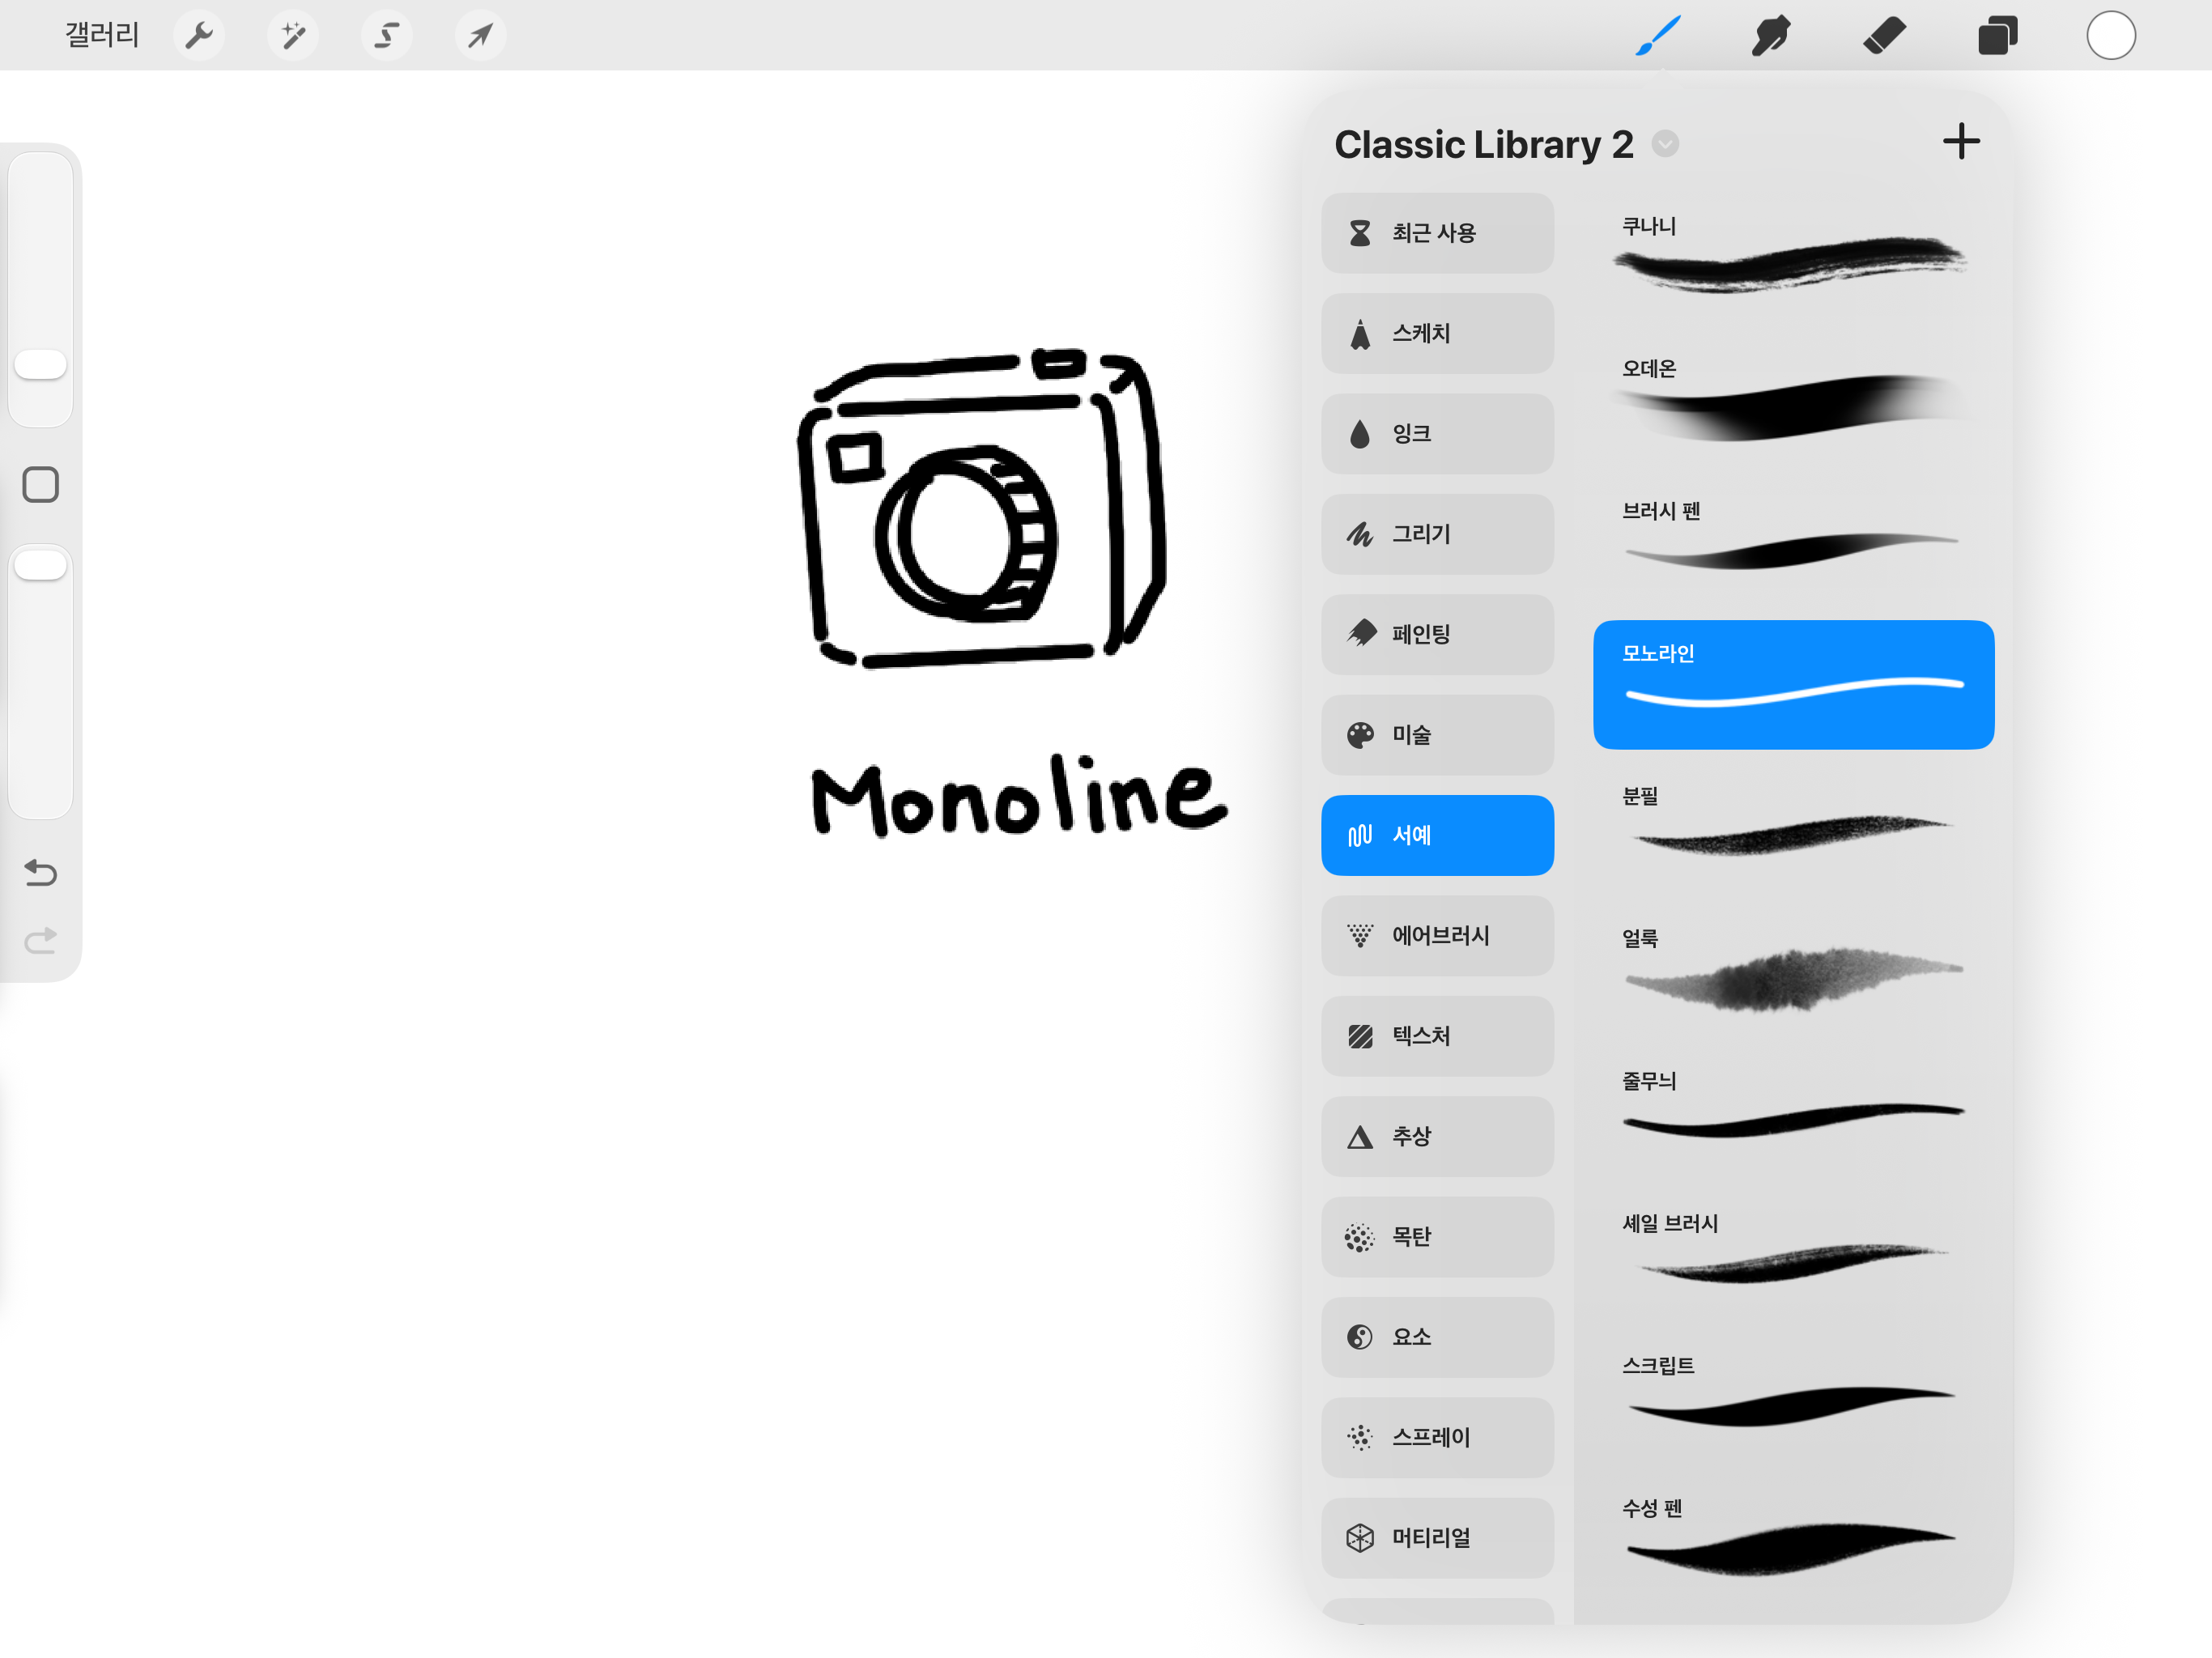Expand the Classic Library 2 dropdown chevron
The width and height of the screenshot is (2212, 1658).
pyautogui.click(x=1665, y=144)
